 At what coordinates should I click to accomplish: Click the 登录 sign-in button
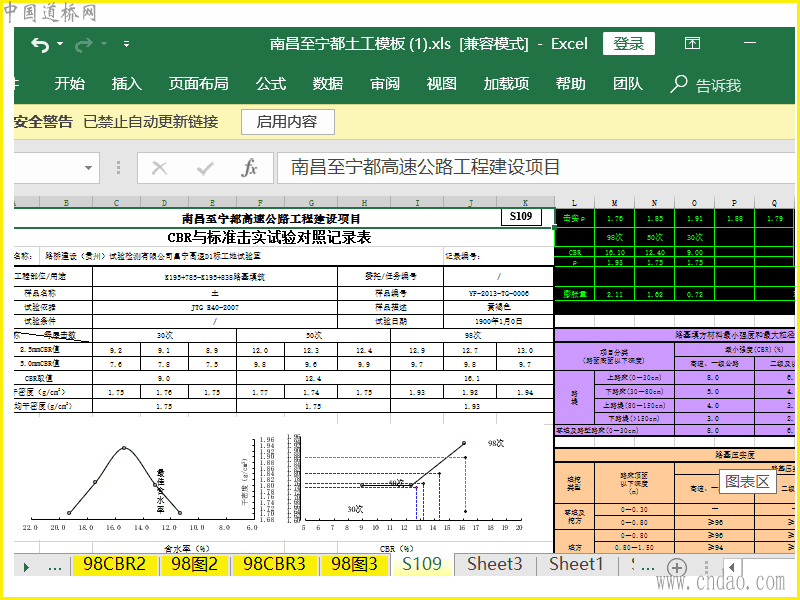[x=629, y=43]
